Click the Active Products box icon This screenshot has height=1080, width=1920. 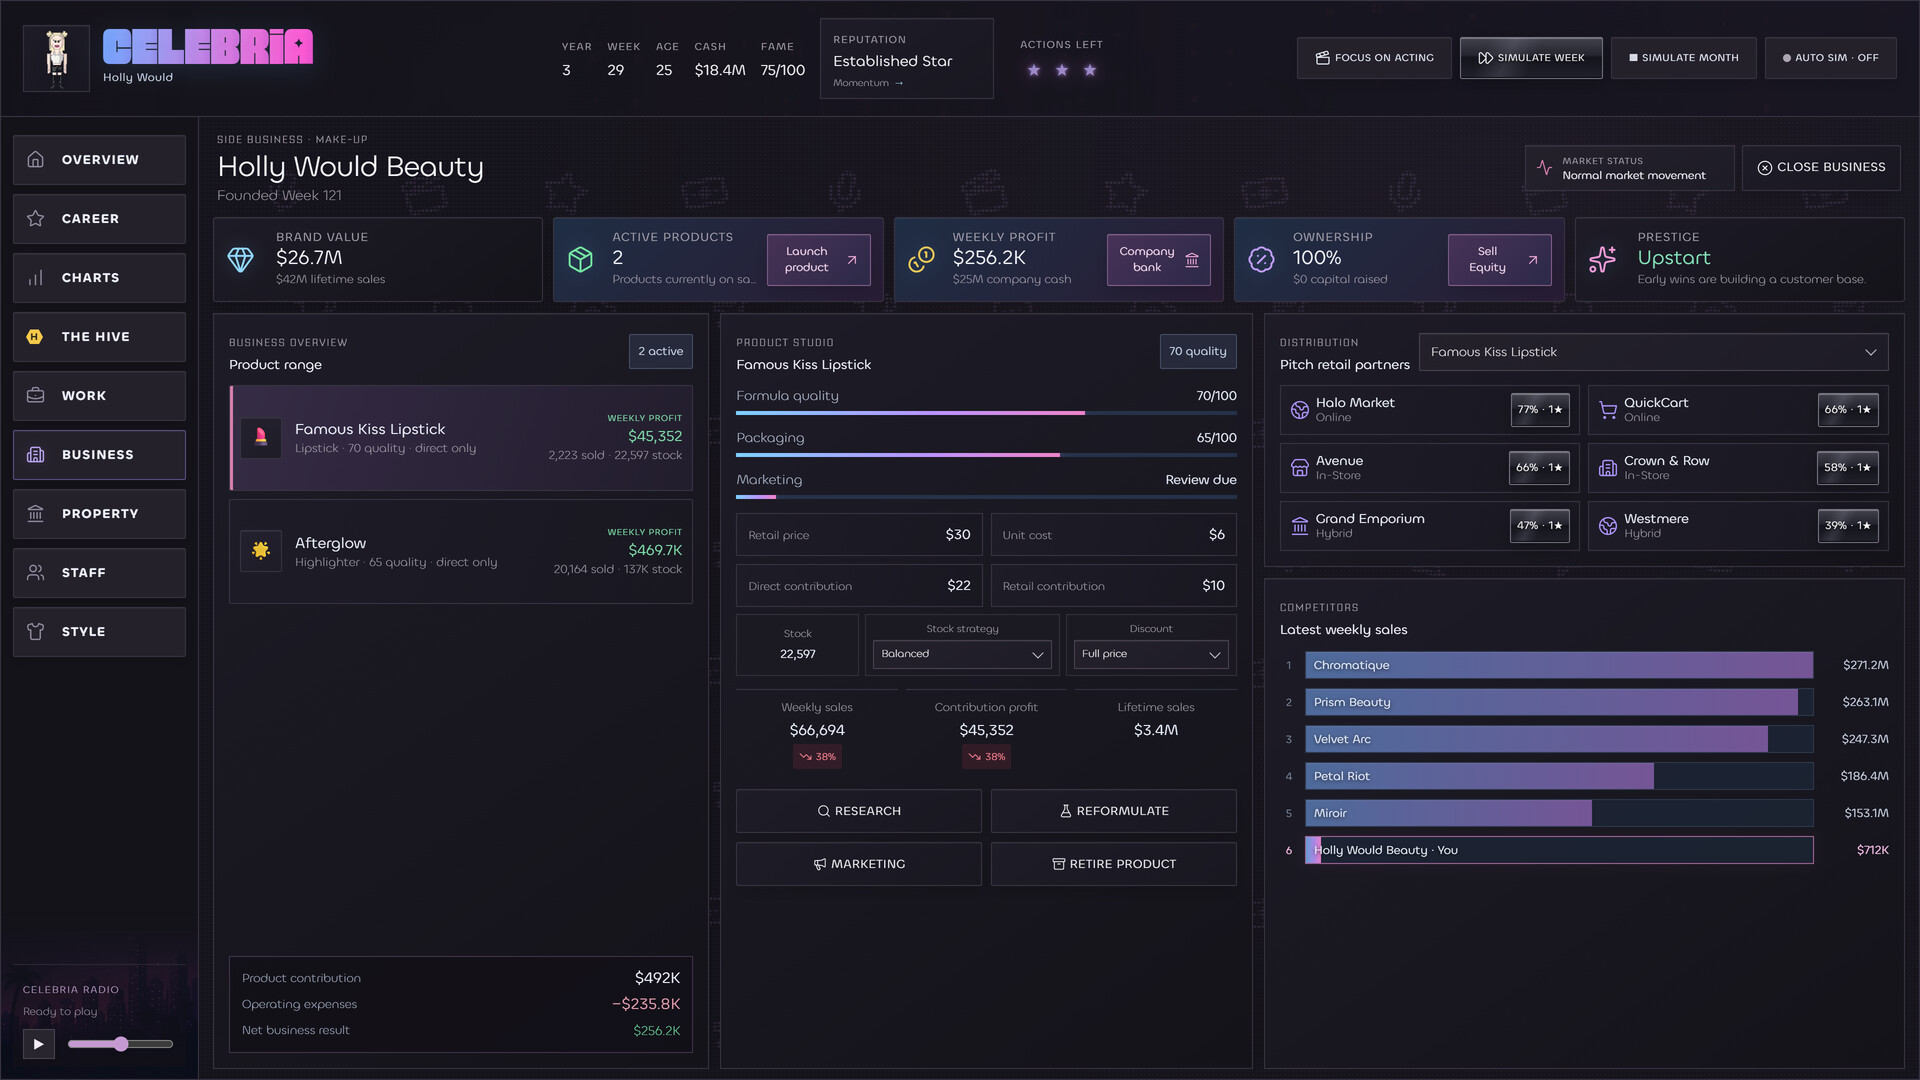coord(581,260)
